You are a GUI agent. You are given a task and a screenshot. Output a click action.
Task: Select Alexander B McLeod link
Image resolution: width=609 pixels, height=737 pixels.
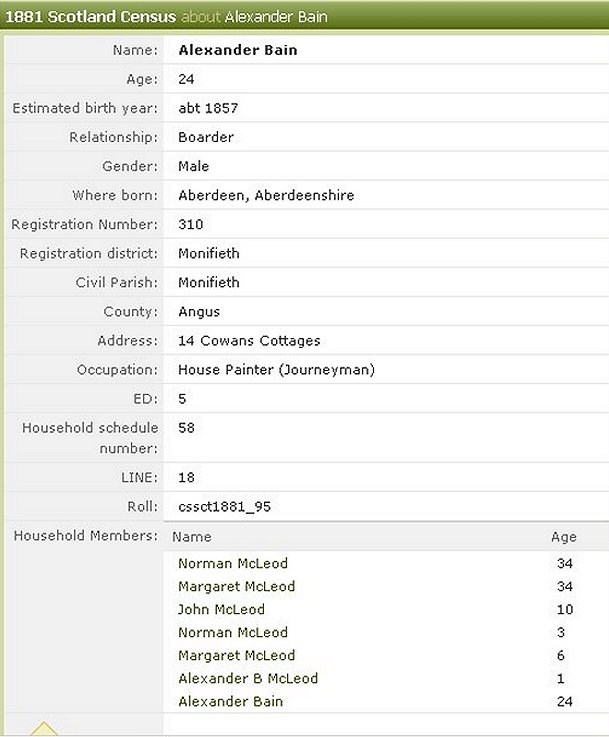[x=247, y=678]
